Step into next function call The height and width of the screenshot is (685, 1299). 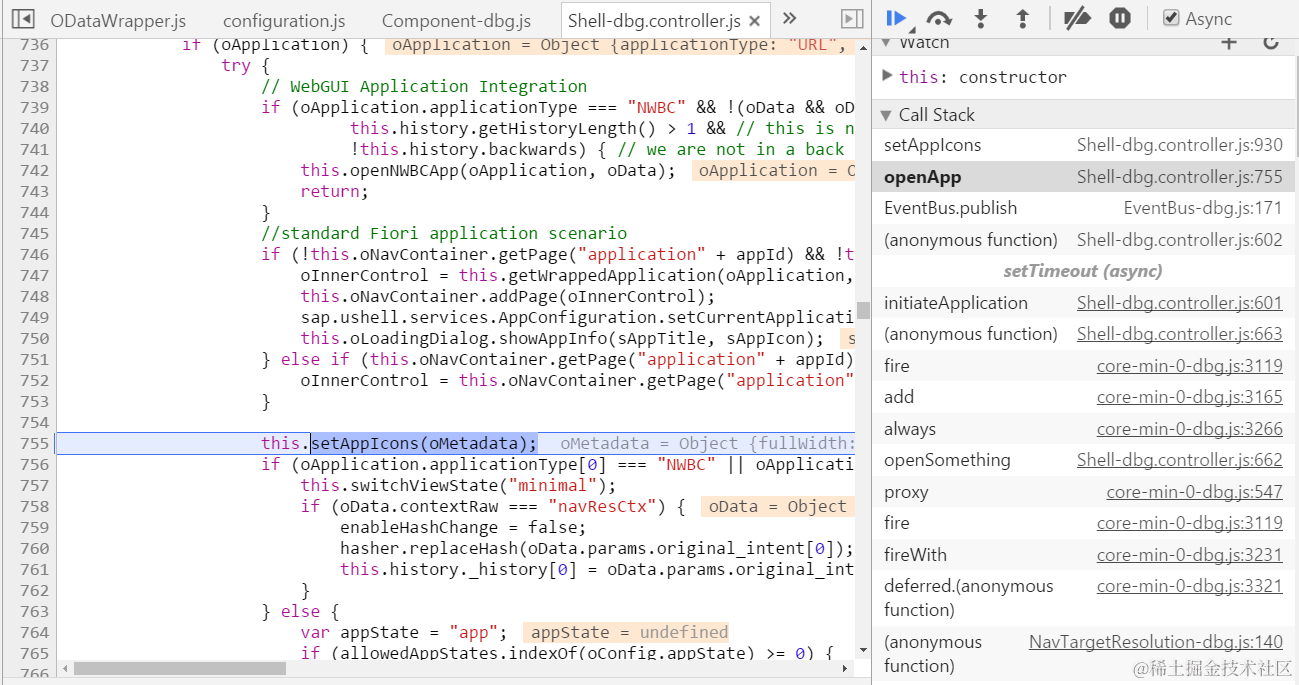[981, 18]
